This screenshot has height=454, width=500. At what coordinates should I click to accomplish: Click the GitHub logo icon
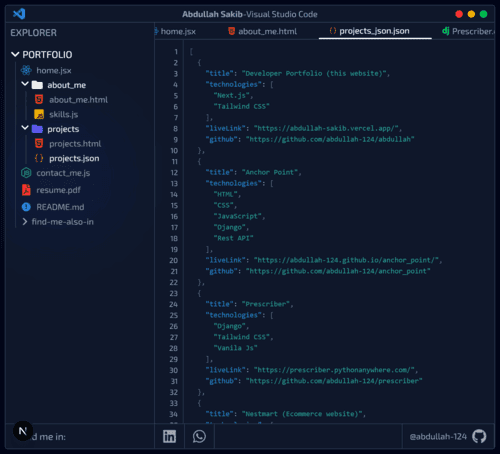point(479,436)
